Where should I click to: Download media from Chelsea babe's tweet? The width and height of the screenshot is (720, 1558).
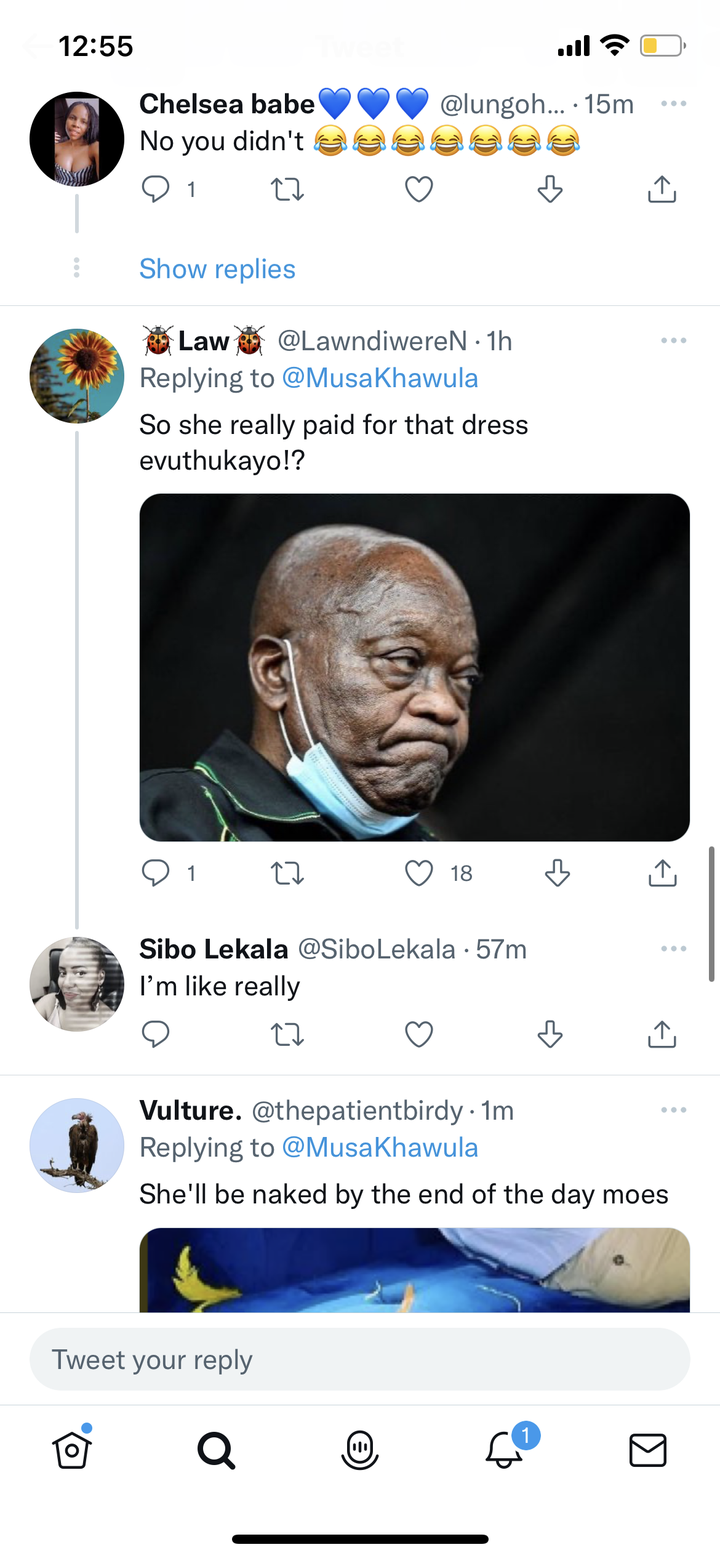pyautogui.click(x=550, y=189)
